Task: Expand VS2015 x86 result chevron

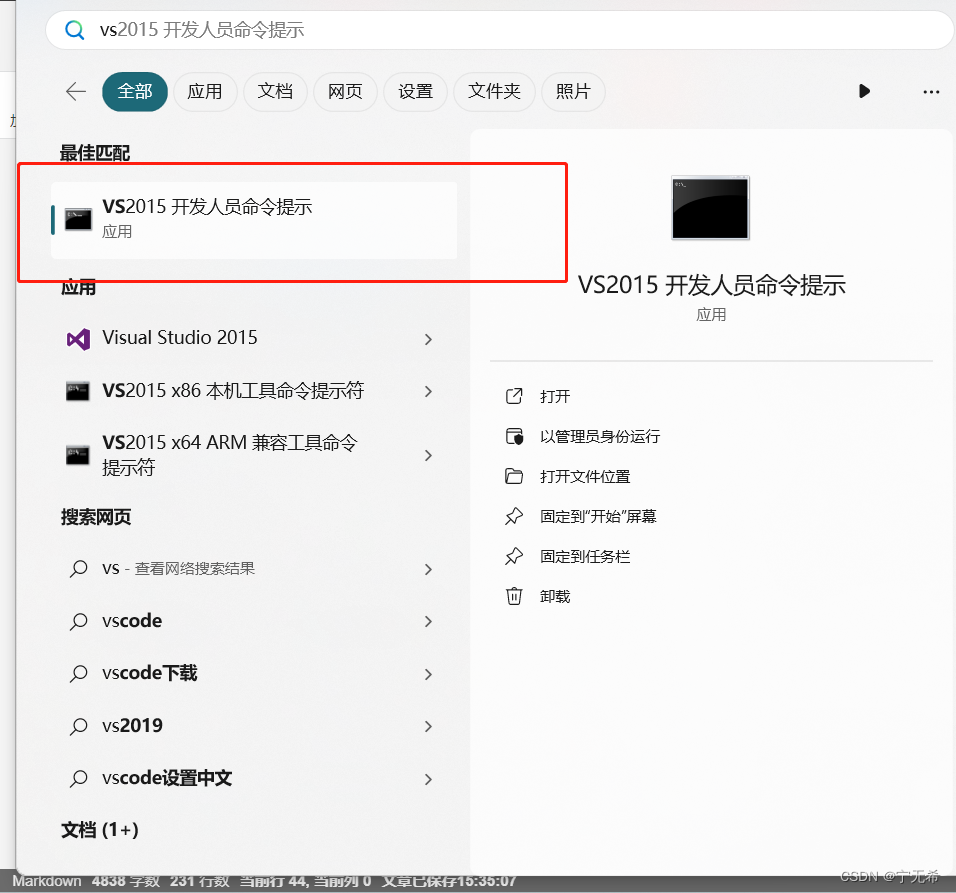Action: click(429, 391)
